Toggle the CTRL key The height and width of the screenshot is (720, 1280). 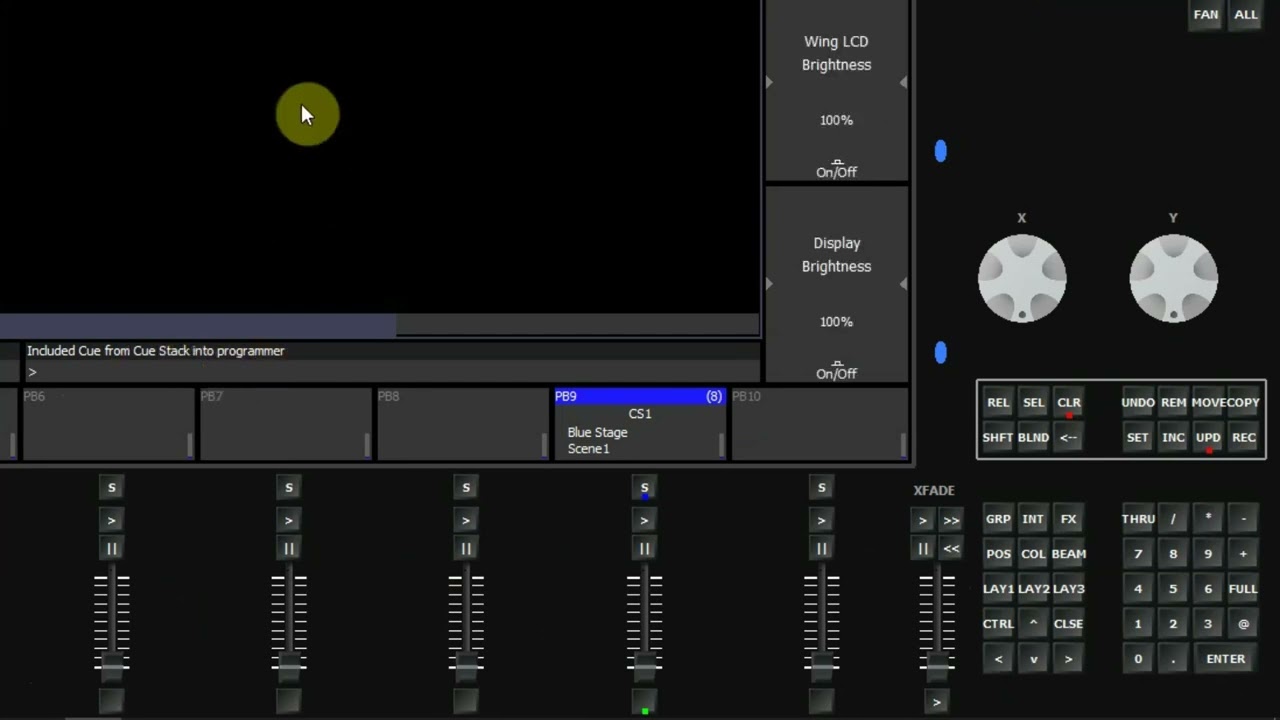pyautogui.click(x=998, y=624)
